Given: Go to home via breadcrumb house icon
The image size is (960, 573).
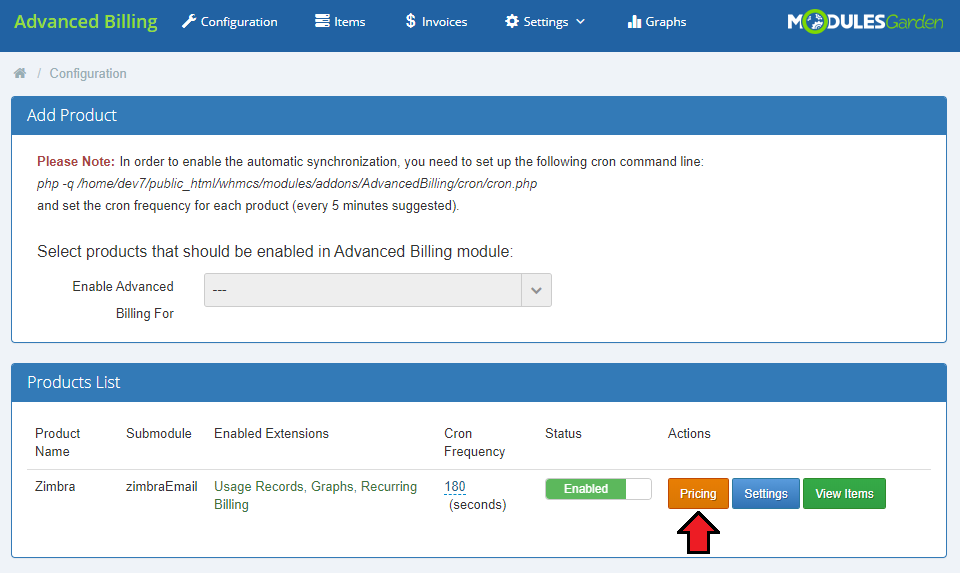Looking at the screenshot, I should 20,73.
